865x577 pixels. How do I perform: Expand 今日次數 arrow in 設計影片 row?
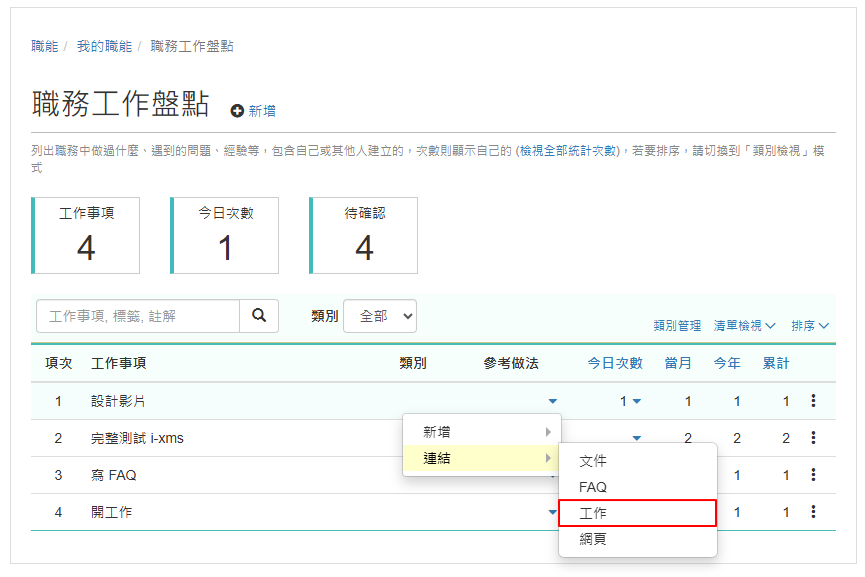point(637,402)
